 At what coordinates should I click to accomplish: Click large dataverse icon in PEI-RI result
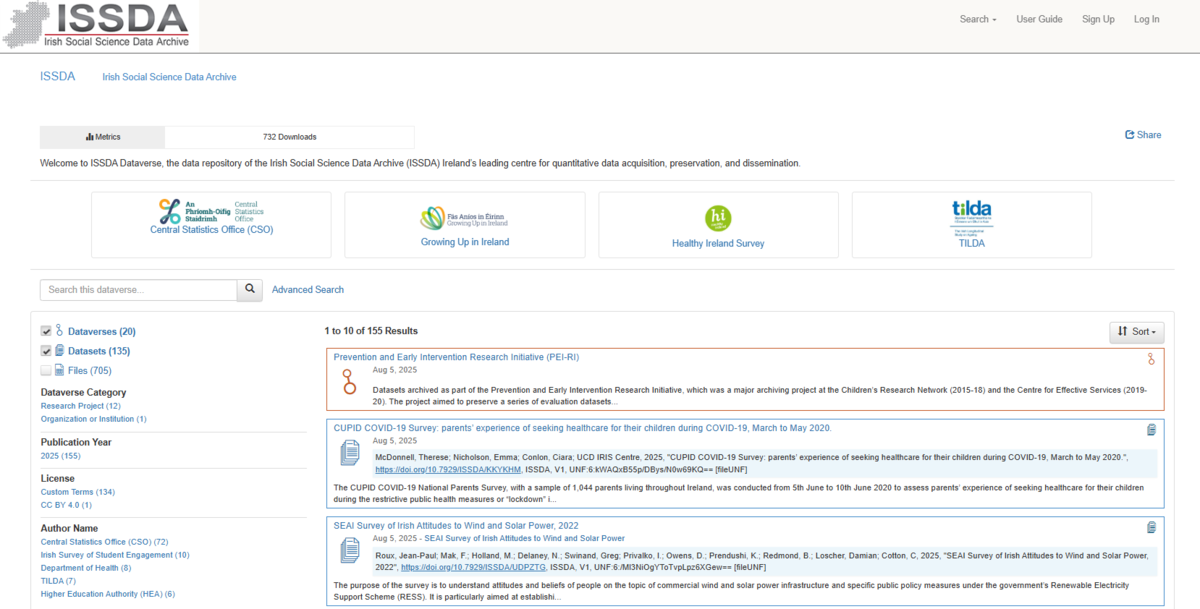pyautogui.click(x=348, y=381)
